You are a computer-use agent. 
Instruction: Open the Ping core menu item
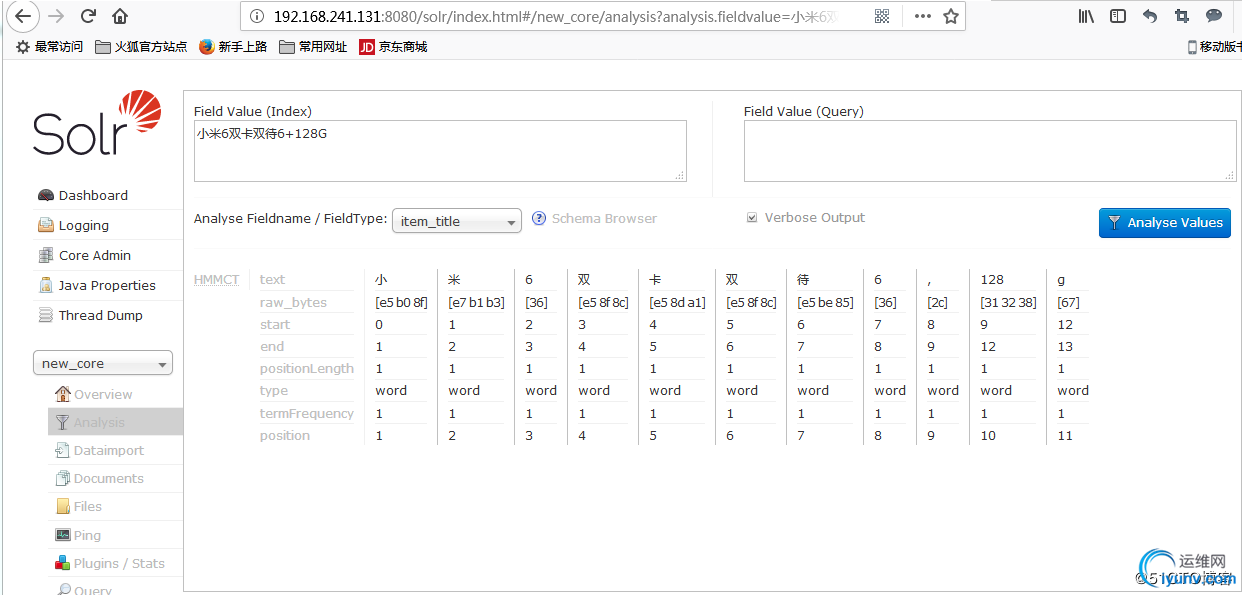click(x=78, y=535)
